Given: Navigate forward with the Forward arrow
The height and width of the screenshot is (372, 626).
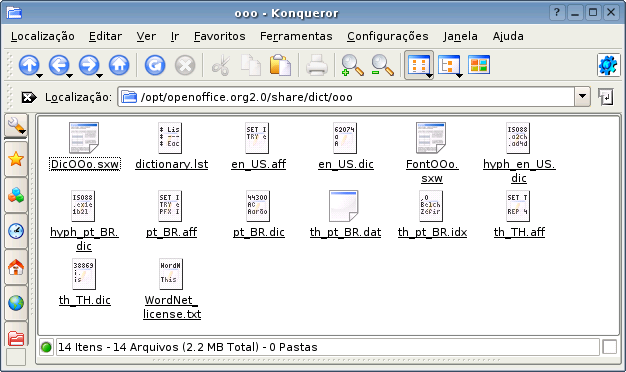Looking at the screenshot, I should 89,65.
